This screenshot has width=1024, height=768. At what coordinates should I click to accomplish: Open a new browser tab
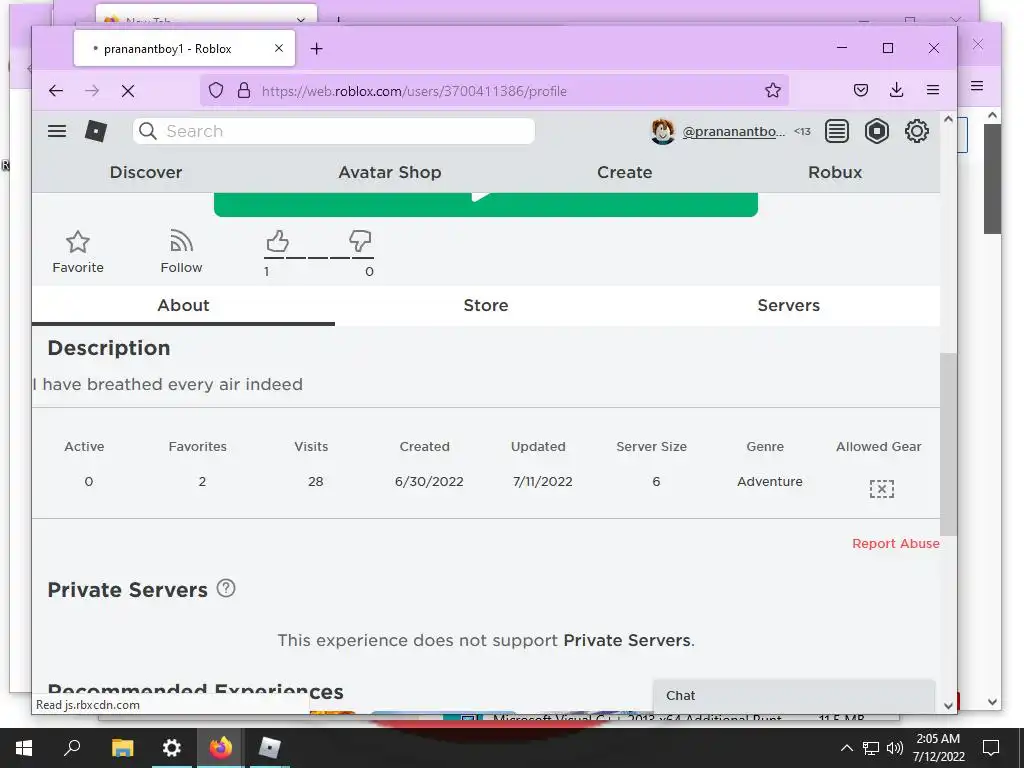(x=317, y=48)
